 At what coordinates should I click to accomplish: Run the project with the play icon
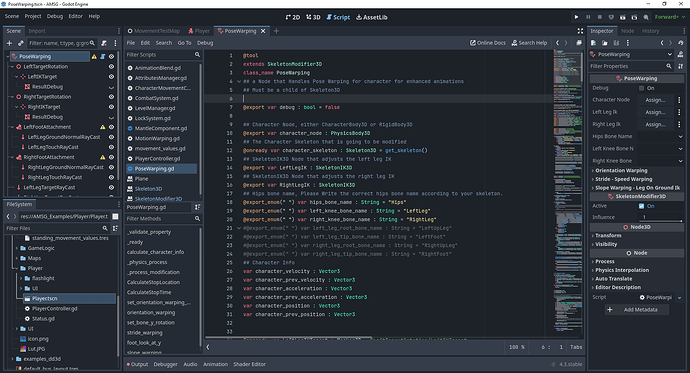coord(576,17)
